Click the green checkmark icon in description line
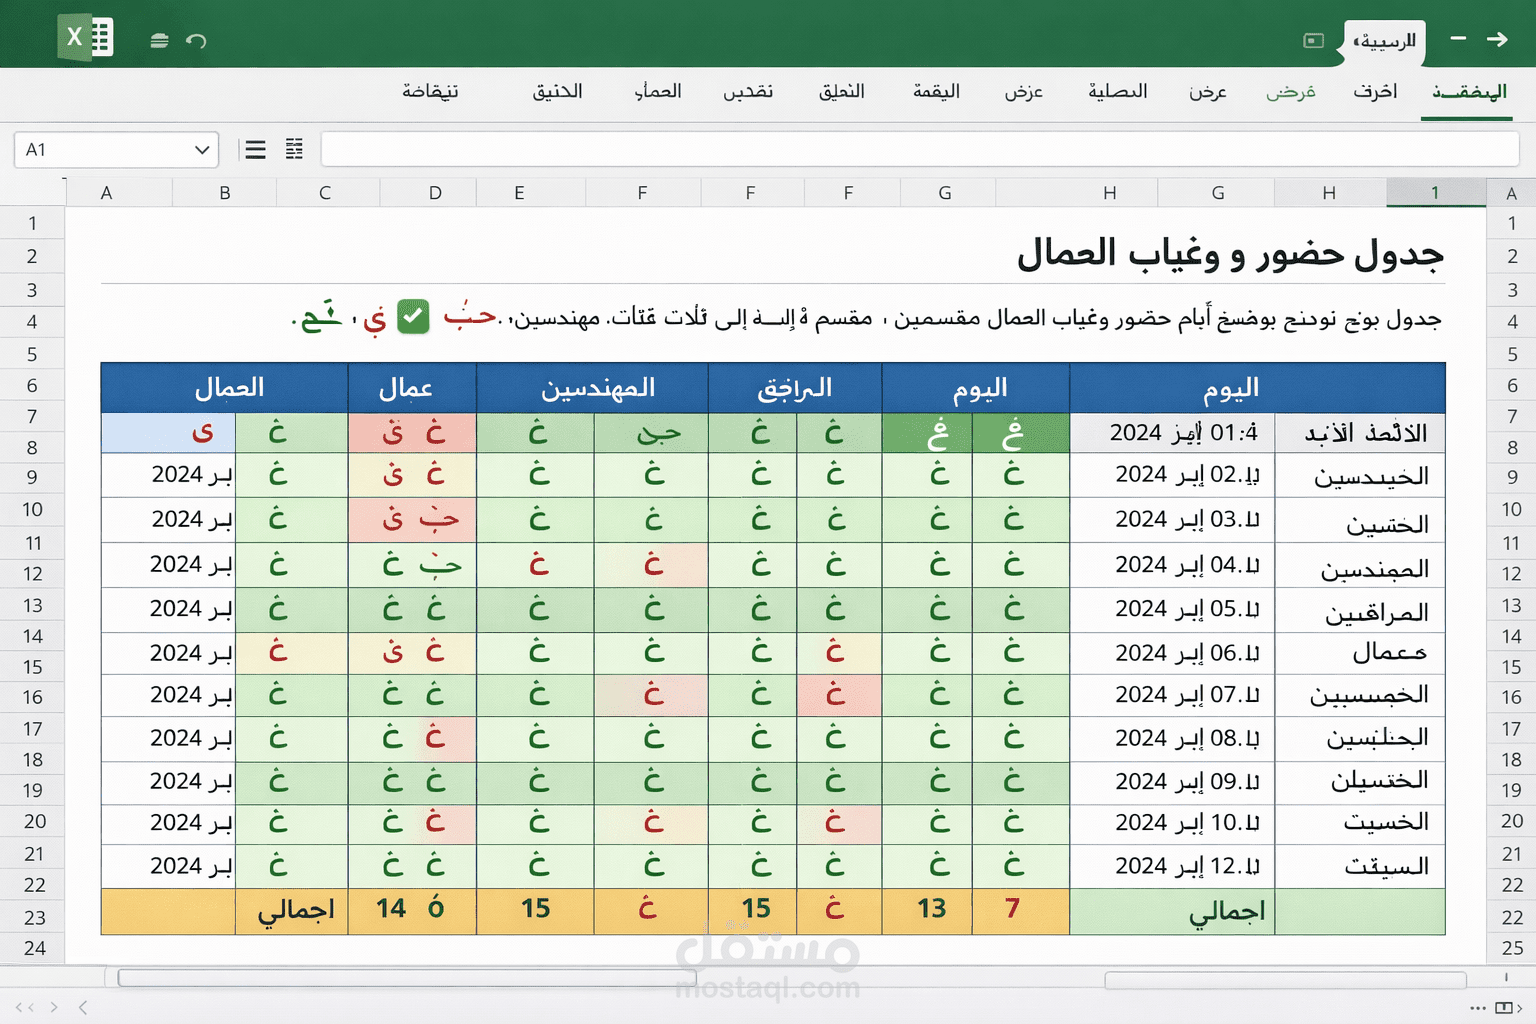1536x1024 pixels. point(413,316)
